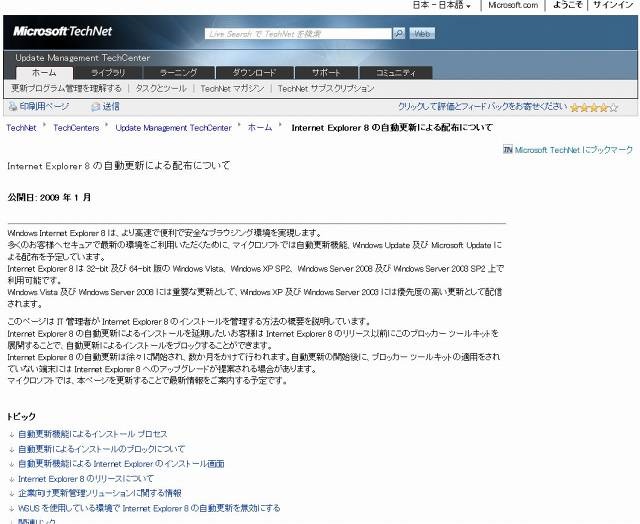Screen dimensions: 640x524
Task: Click the ようこそ text in the header
Action: tap(567, 5)
